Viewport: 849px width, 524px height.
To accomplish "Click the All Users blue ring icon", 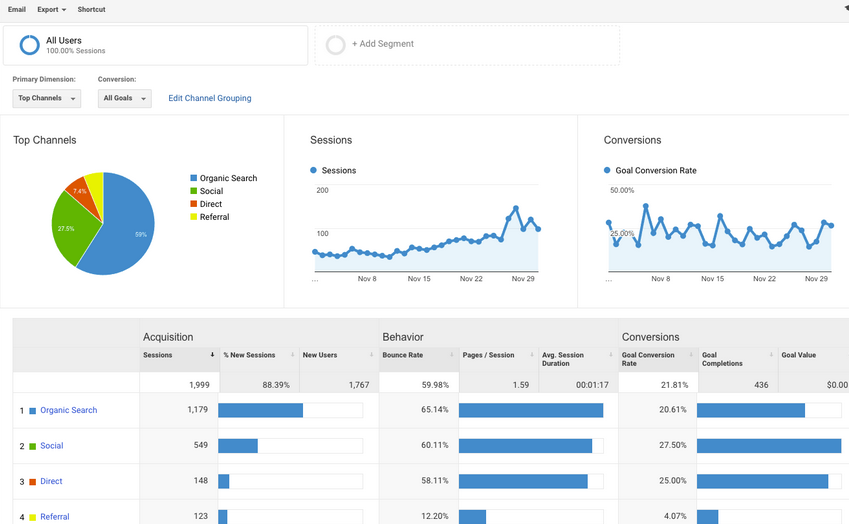I will pos(29,45).
